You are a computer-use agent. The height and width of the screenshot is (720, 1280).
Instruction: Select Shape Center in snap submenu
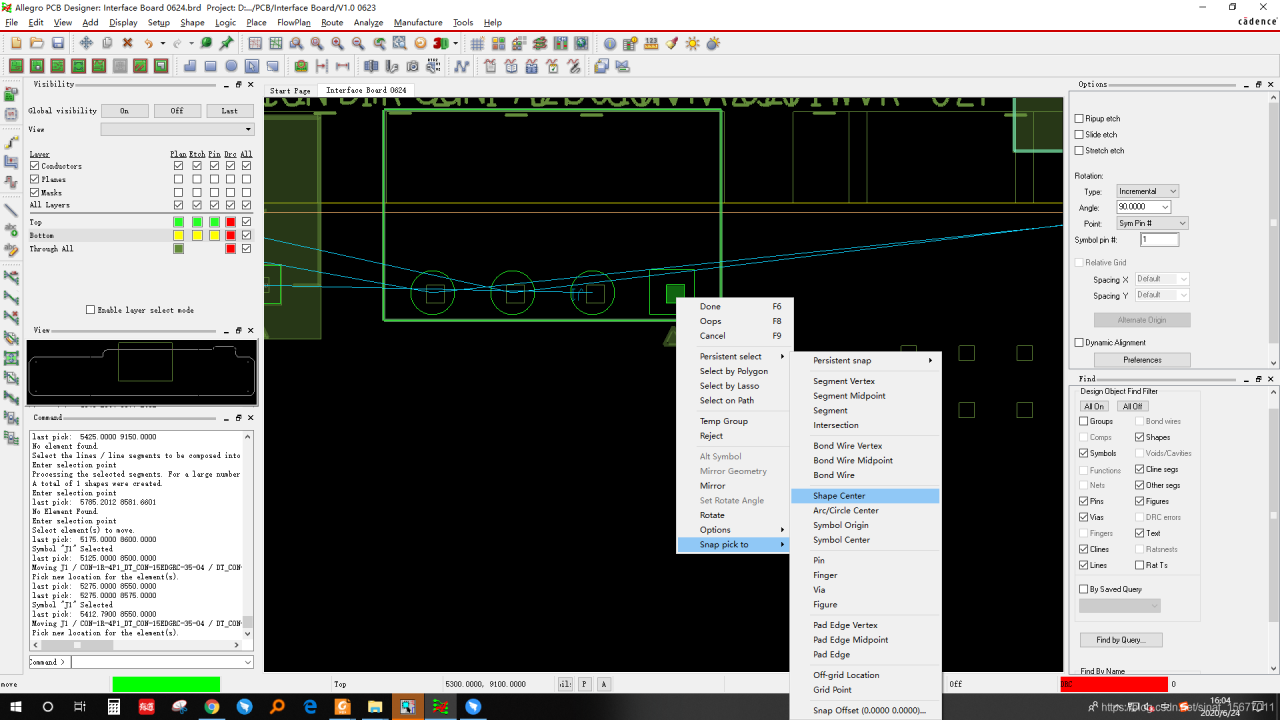click(x=839, y=496)
